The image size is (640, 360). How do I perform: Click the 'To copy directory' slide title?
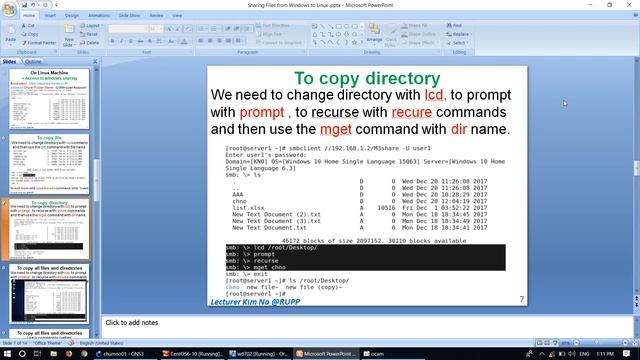(x=367, y=78)
